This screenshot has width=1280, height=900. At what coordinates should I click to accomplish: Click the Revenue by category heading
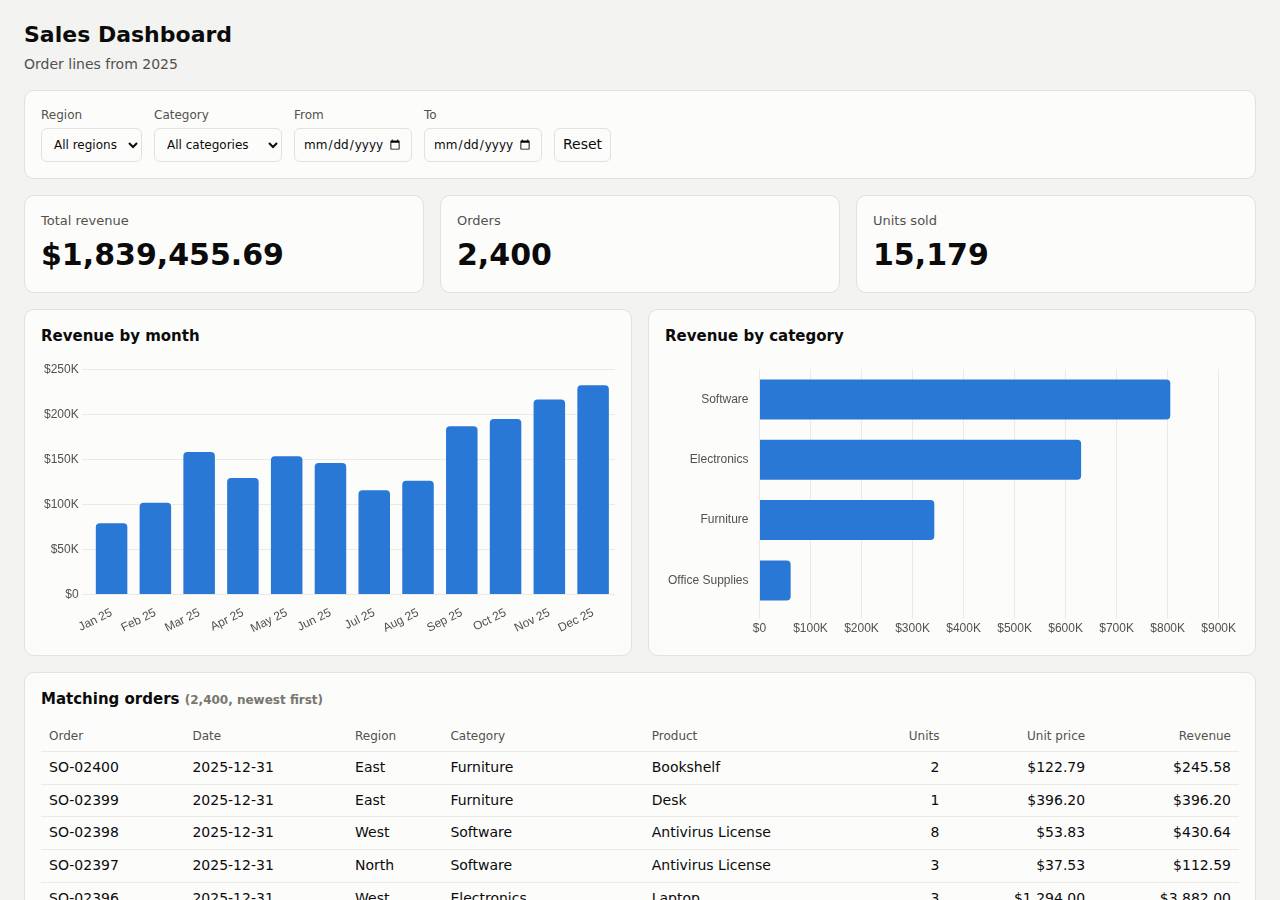754,336
